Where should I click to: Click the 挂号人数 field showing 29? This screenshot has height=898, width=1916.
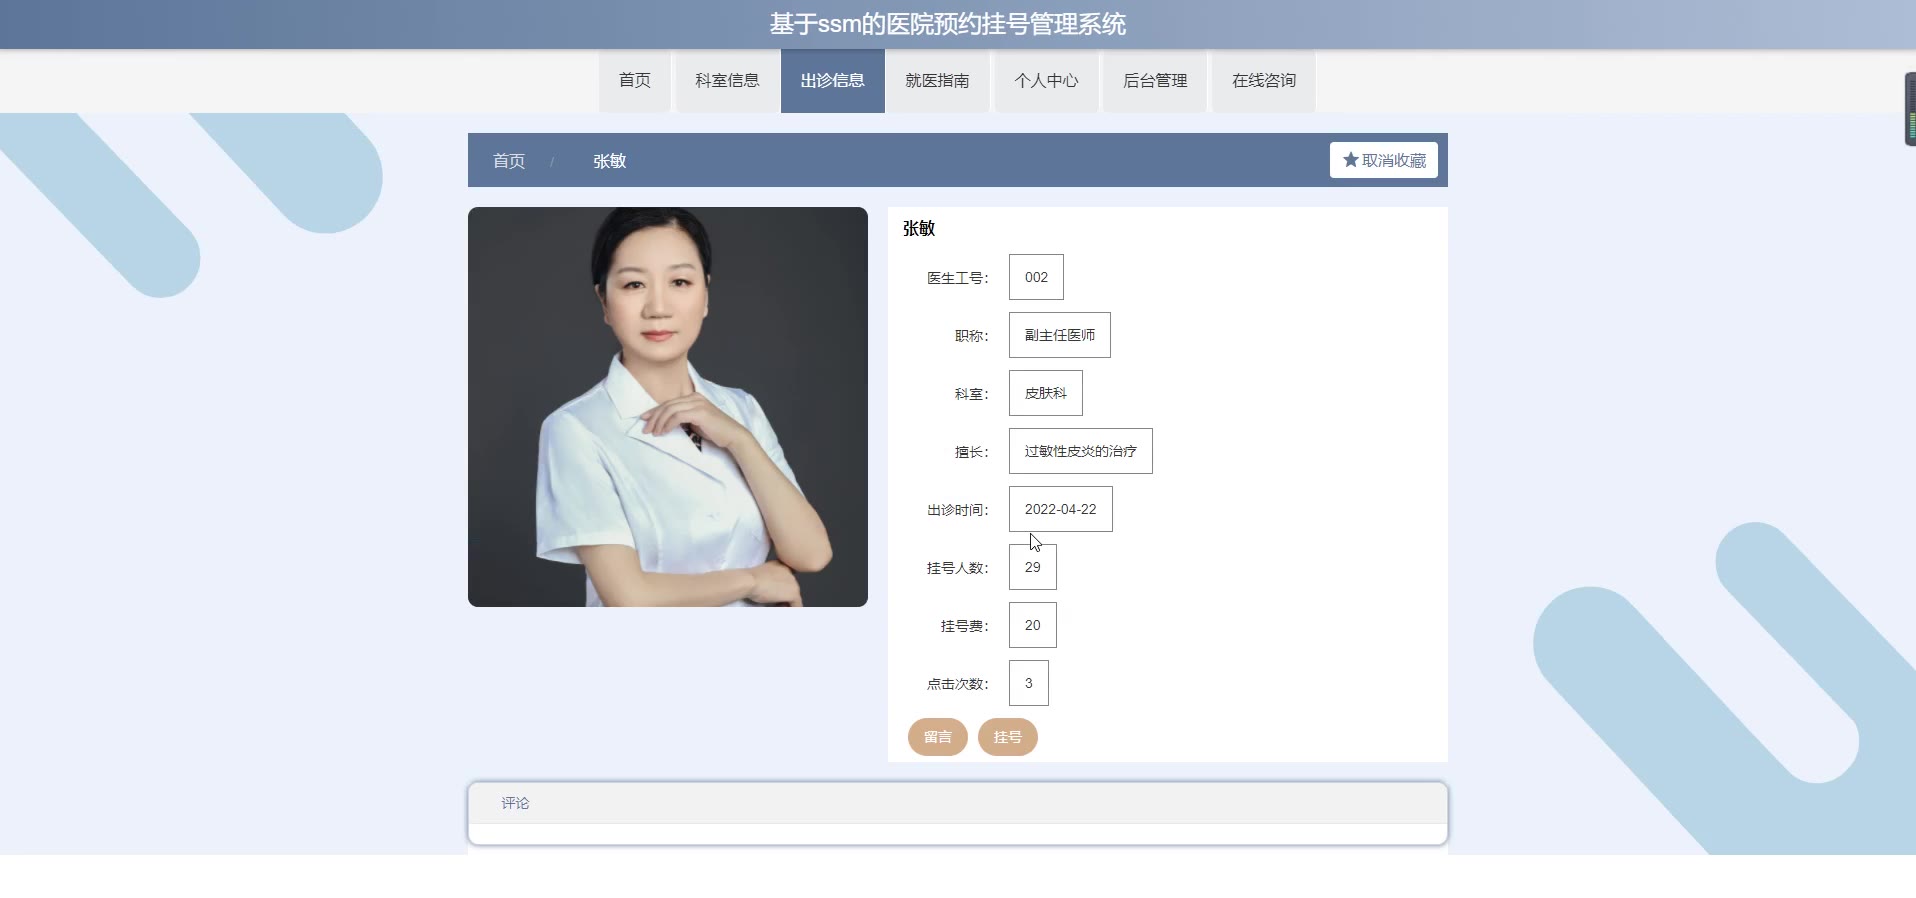(x=1033, y=567)
